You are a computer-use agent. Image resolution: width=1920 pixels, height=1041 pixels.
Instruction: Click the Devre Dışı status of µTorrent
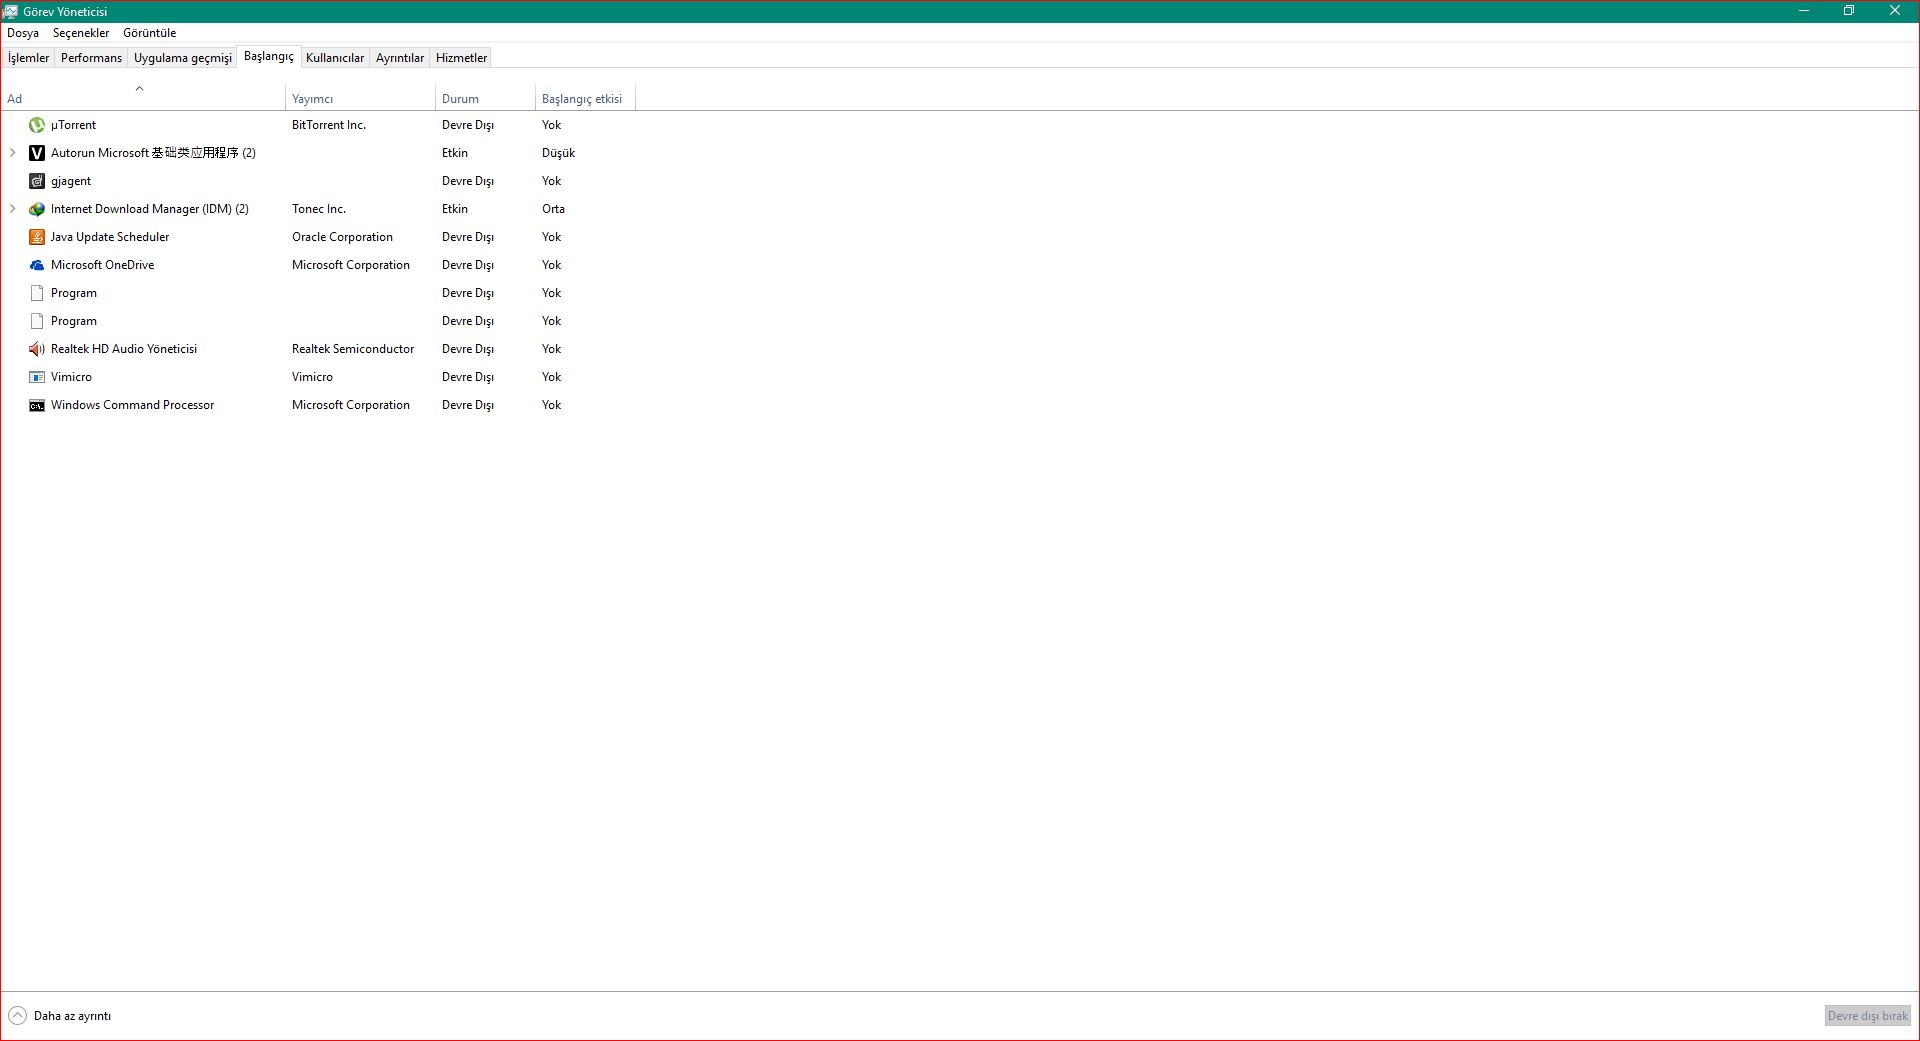click(x=468, y=125)
